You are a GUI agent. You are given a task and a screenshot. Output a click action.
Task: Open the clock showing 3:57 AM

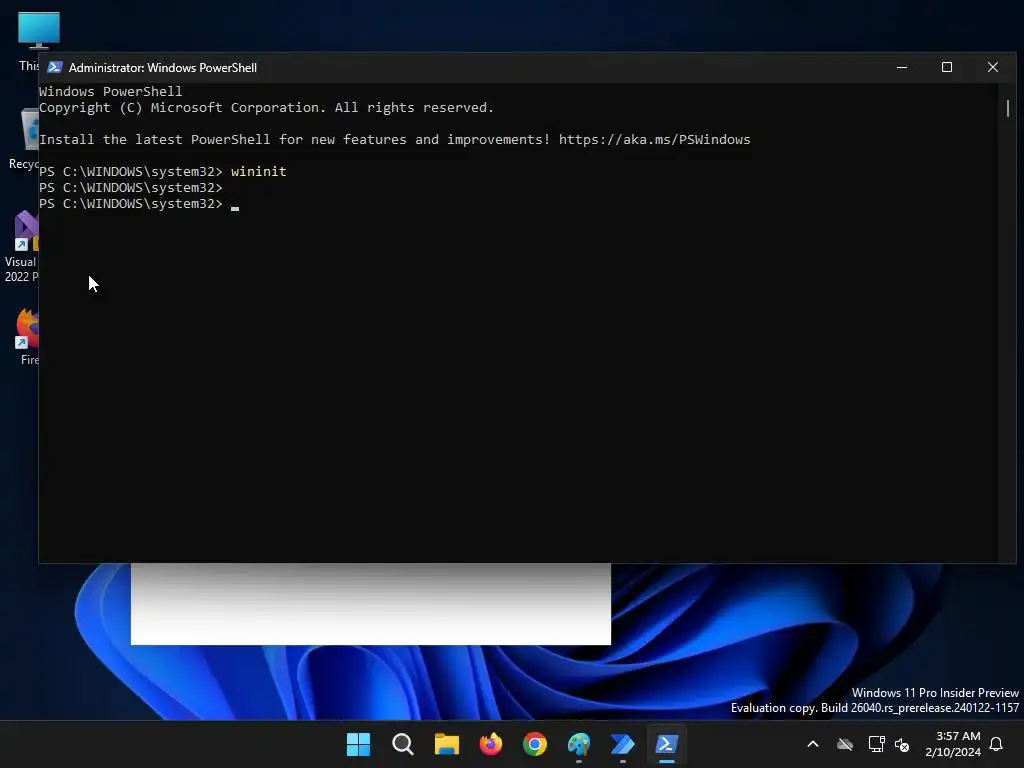953,744
